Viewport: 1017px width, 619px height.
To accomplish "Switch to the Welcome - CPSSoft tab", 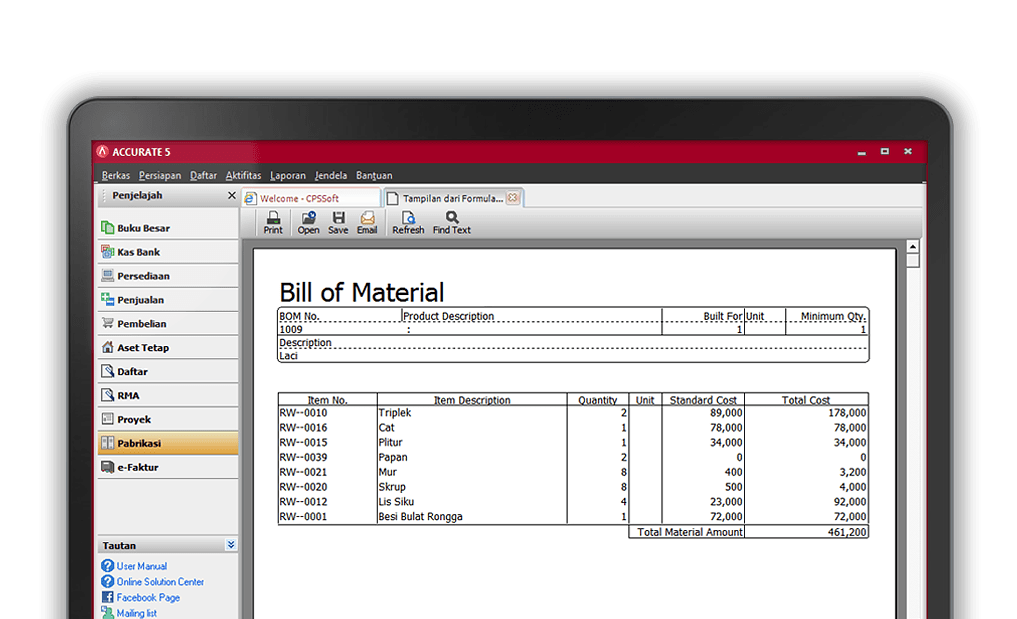I will pyautogui.click(x=311, y=198).
